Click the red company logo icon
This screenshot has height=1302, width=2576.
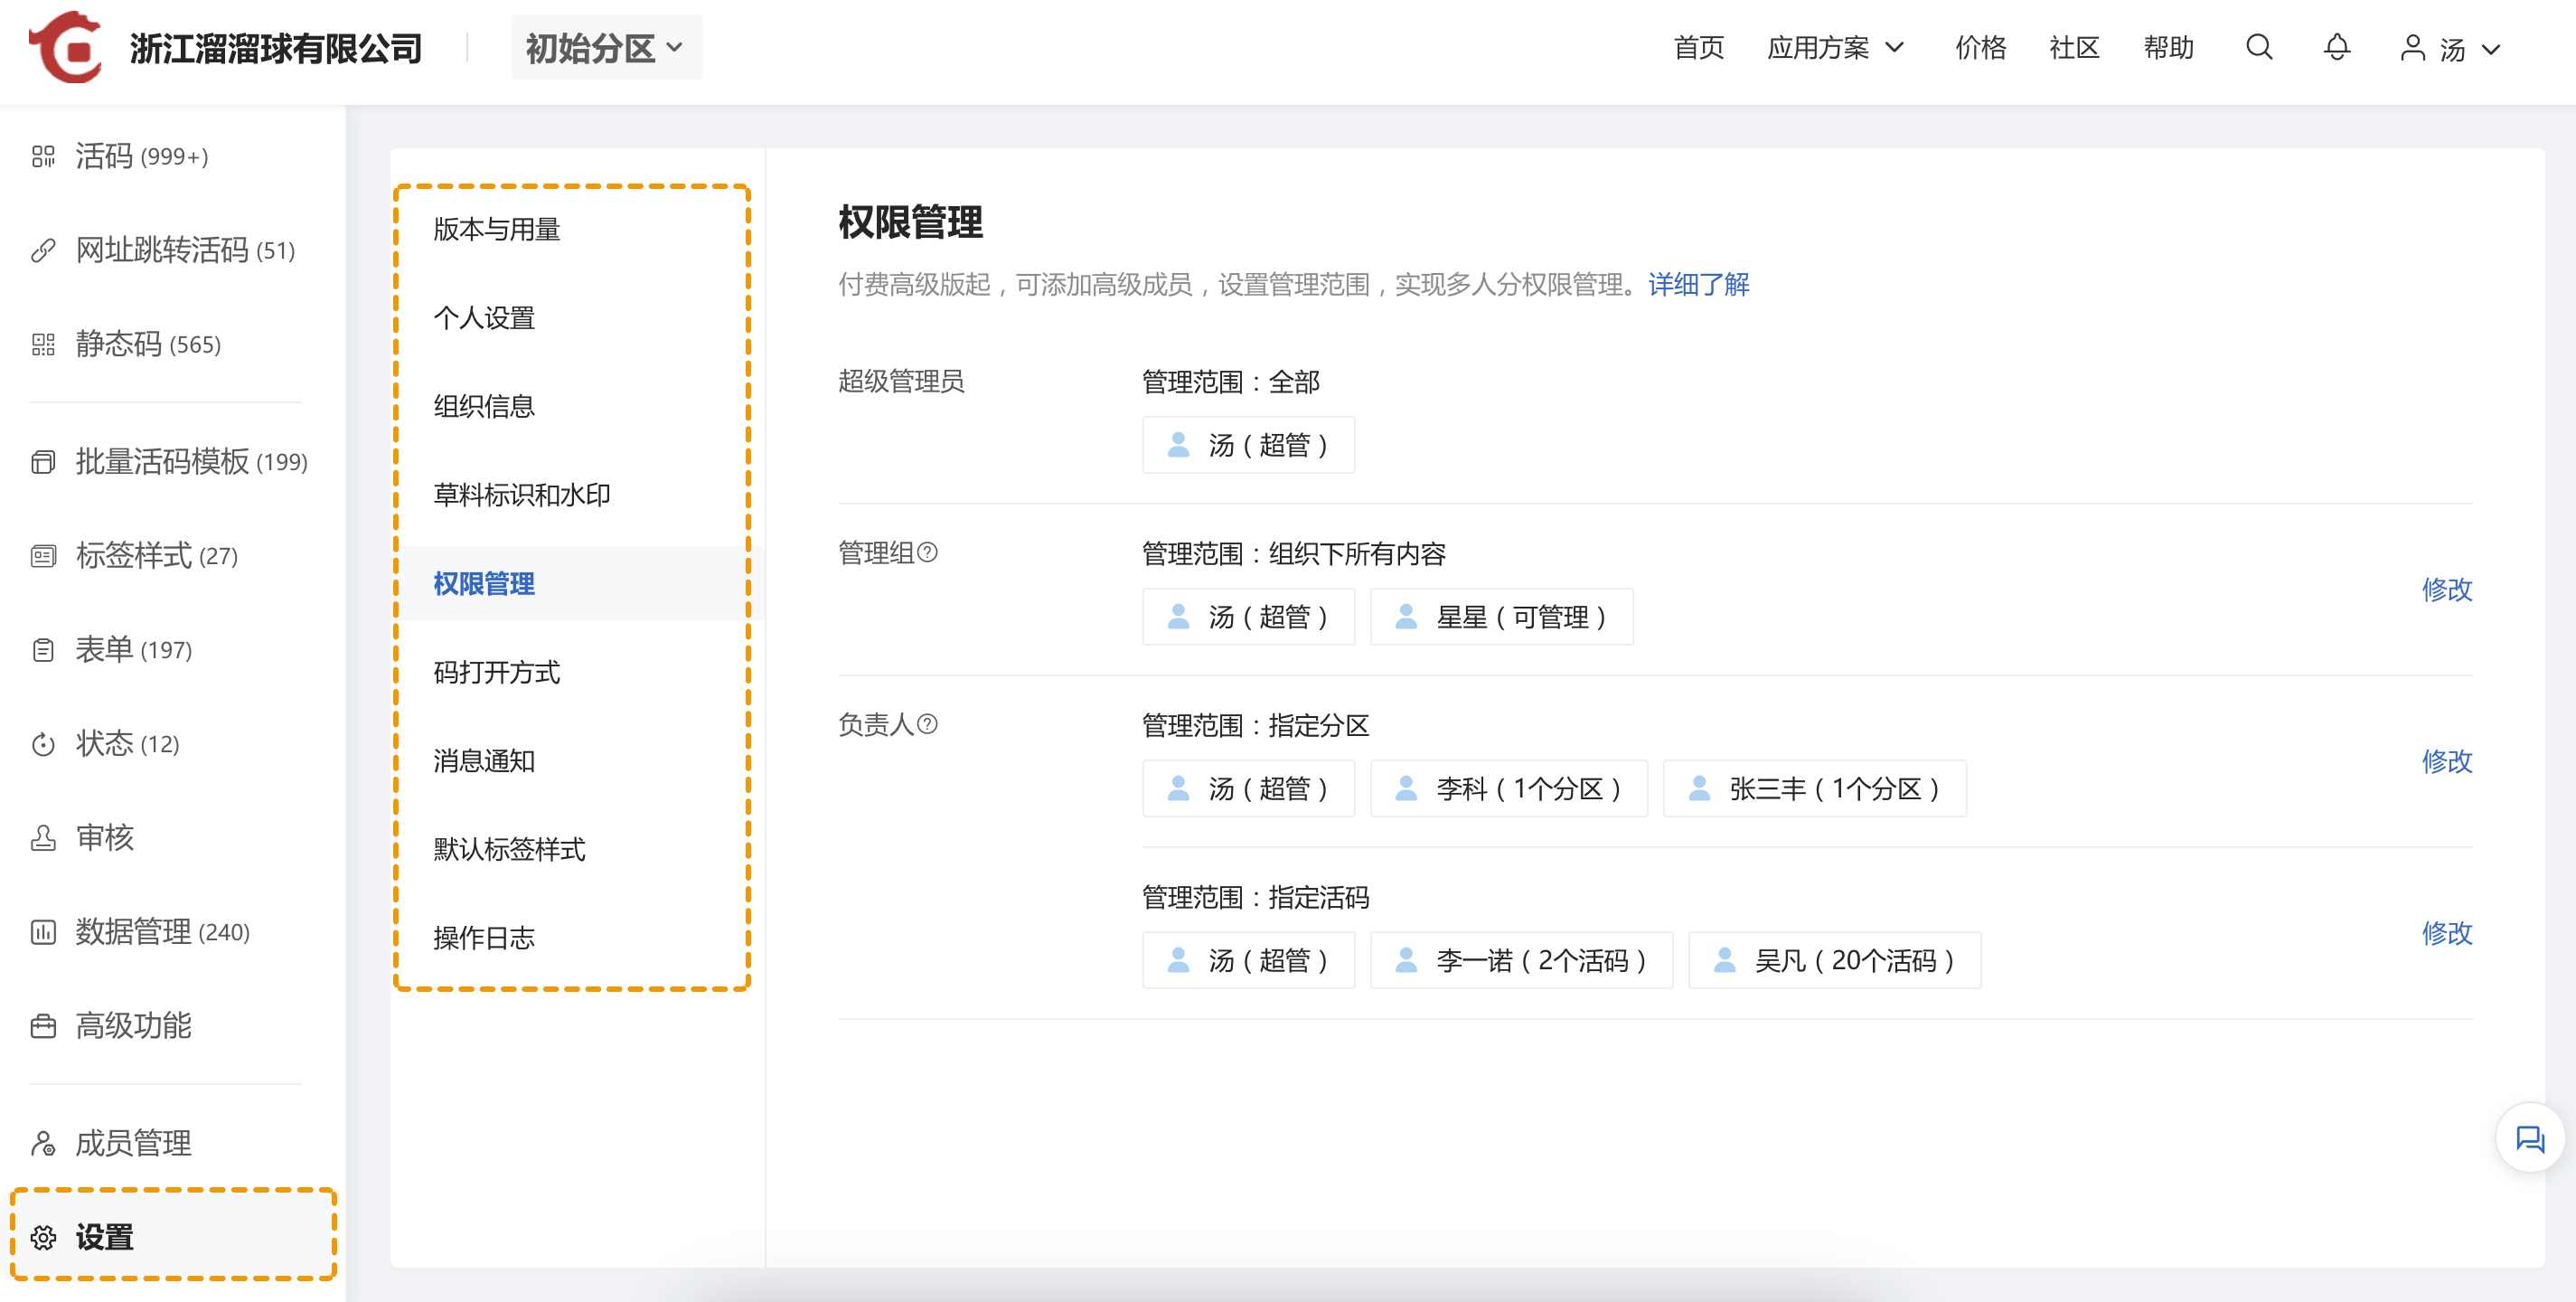(x=66, y=47)
